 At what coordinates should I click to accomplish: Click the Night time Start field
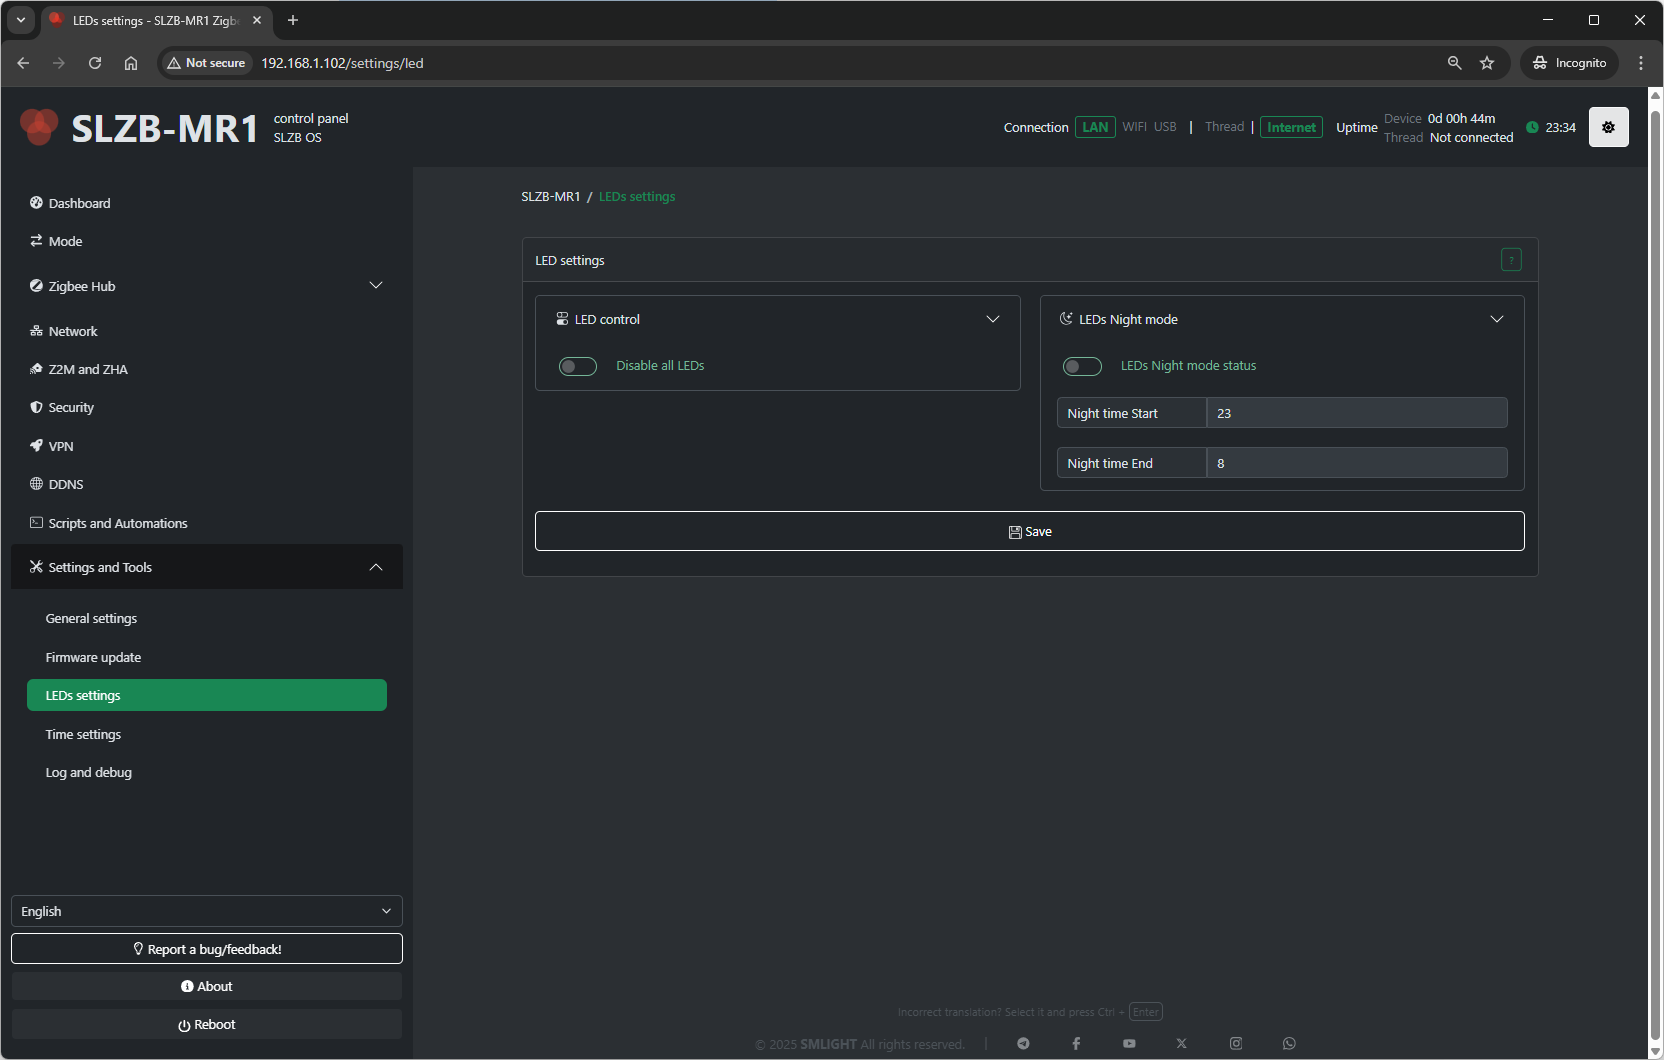[x=1356, y=413]
